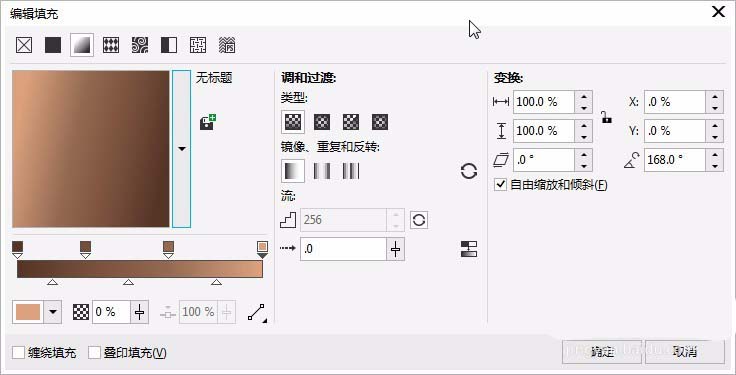The image size is (736, 375).
Task: Open the node transparency slider button
Action: coord(139,312)
